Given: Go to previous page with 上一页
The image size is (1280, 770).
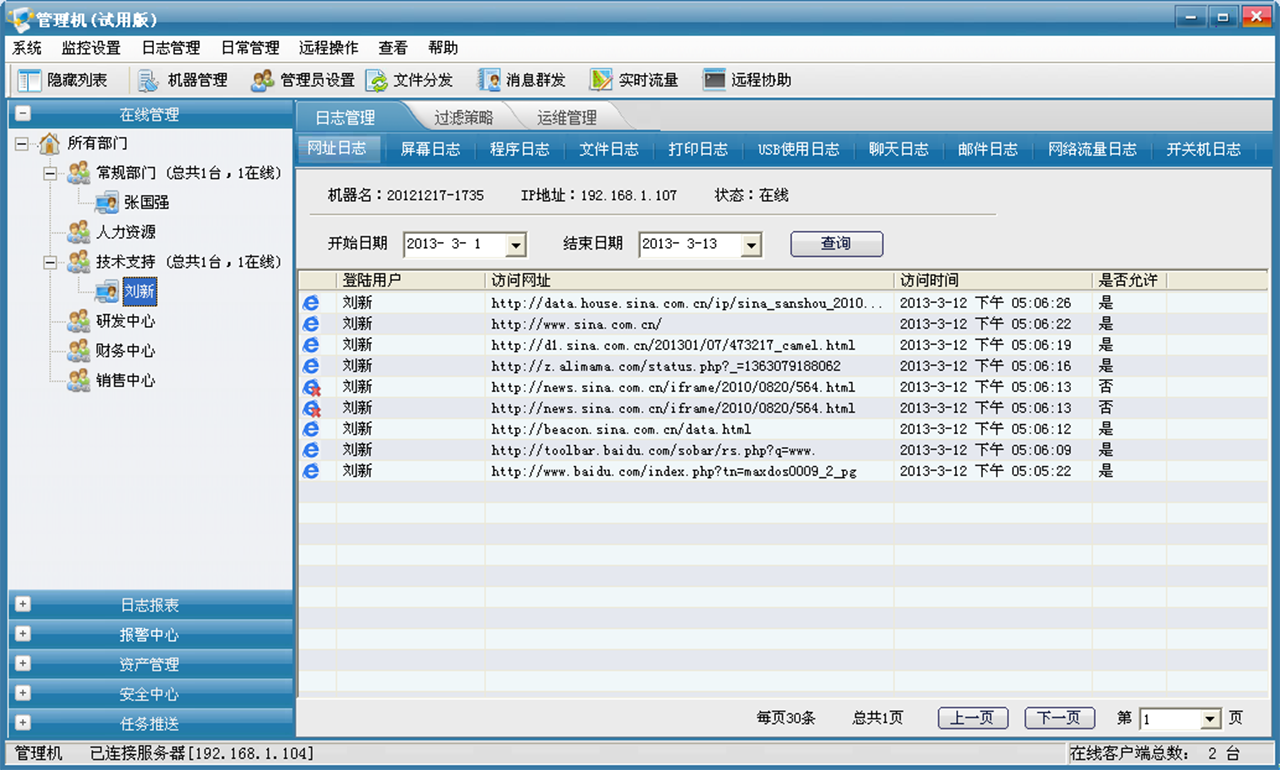Looking at the screenshot, I should 972,718.
